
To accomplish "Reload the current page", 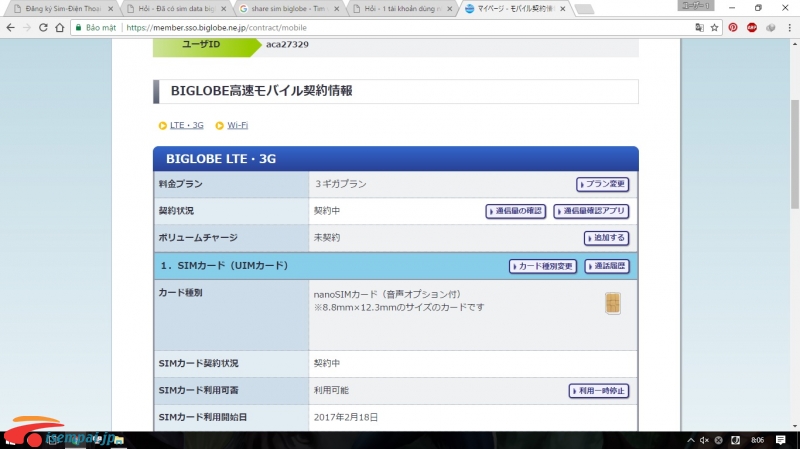I will [x=43, y=28].
